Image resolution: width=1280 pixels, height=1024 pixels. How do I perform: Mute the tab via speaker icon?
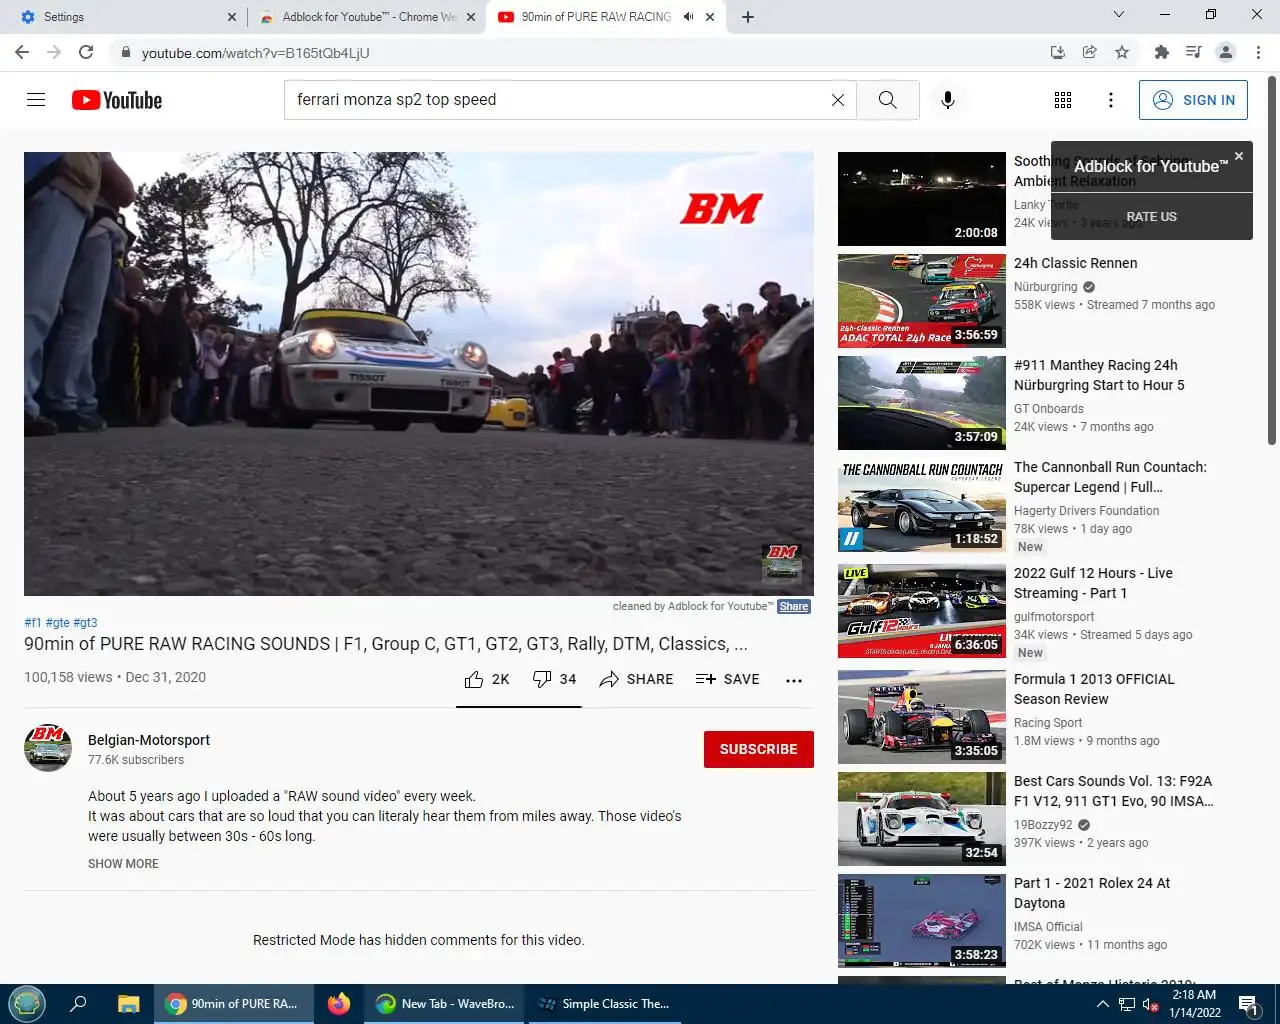pyautogui.click(x=689, y=17)
